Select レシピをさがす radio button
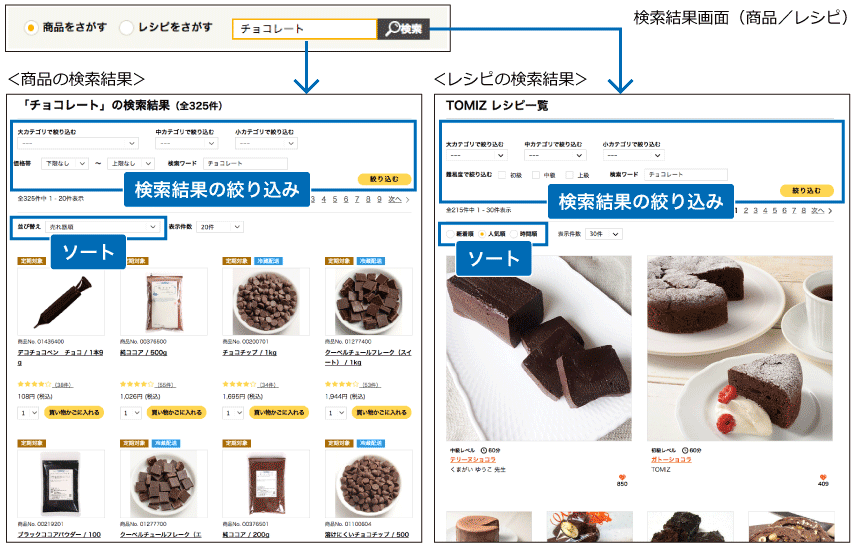This screenshot has width=855, height=550. pos(126,27)
